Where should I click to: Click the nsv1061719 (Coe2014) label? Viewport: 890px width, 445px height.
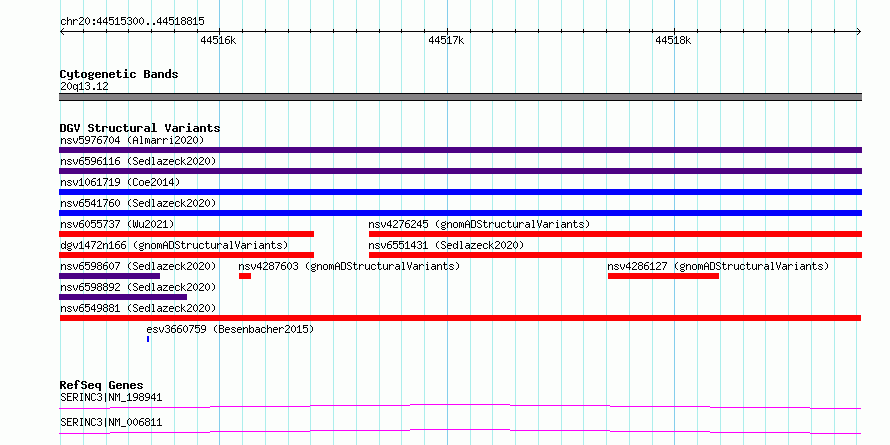tap(120, 182)
